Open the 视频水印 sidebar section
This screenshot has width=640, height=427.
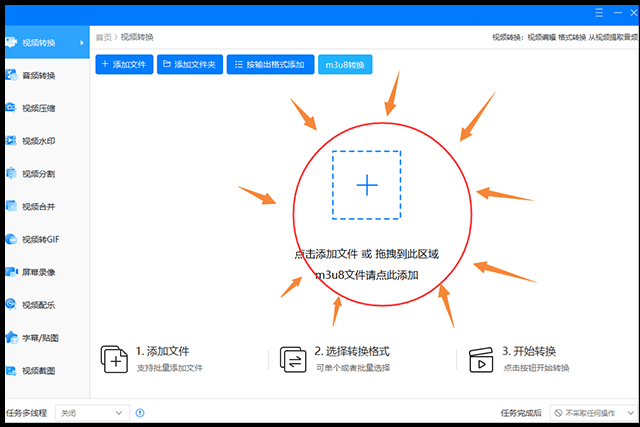click(x=47, y=141)
